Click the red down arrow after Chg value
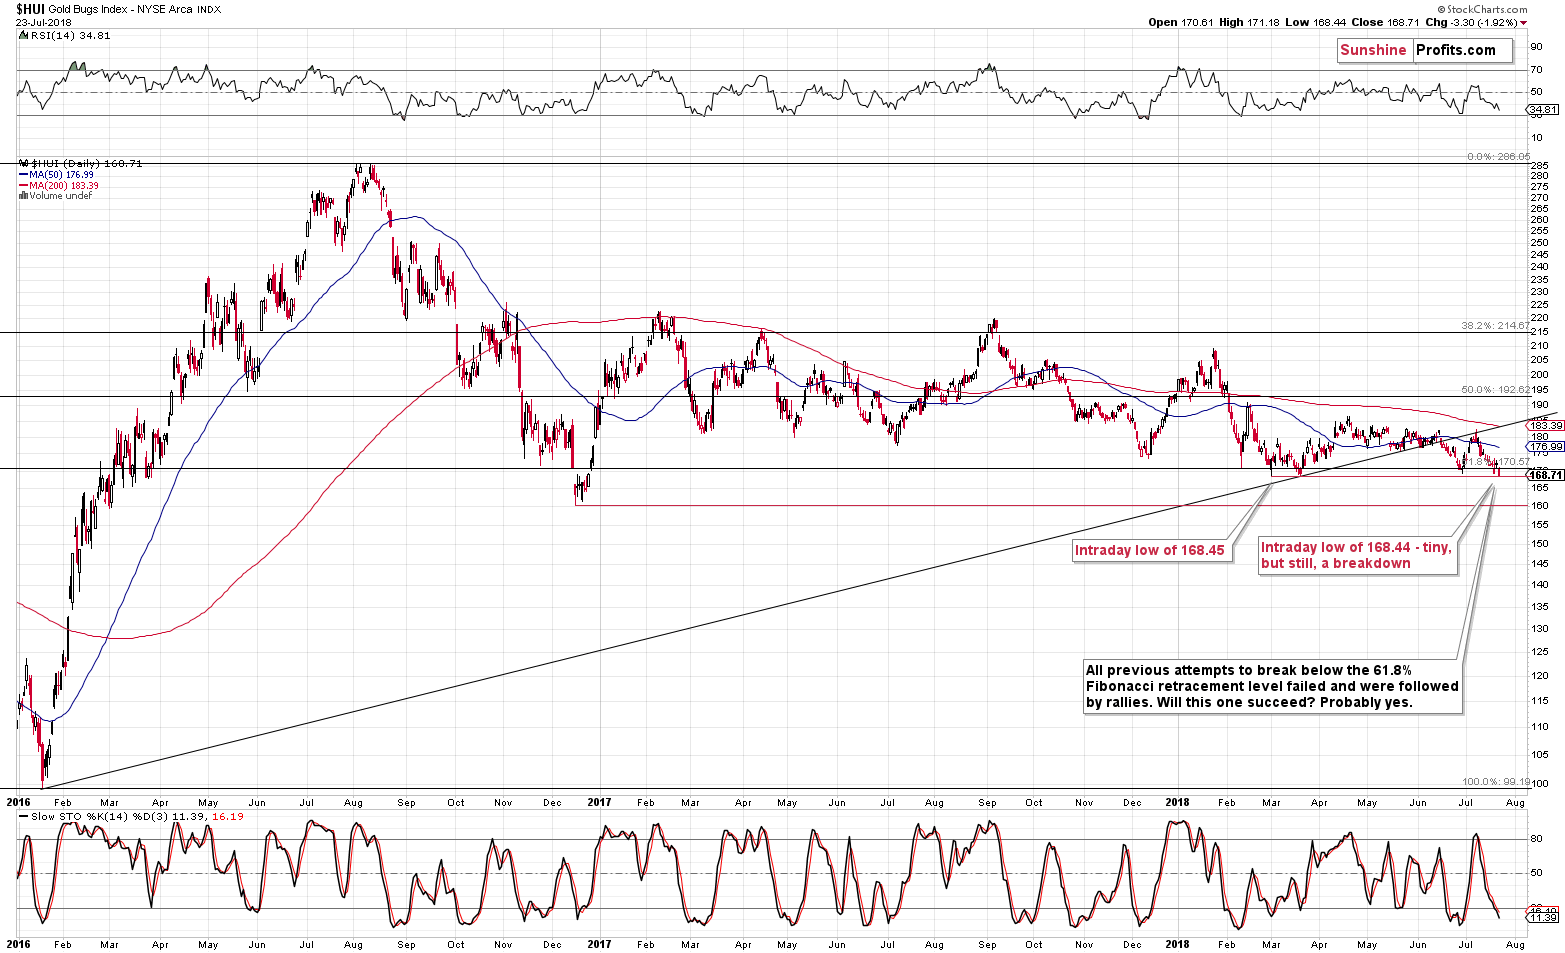 click(x=1524, y=23)
